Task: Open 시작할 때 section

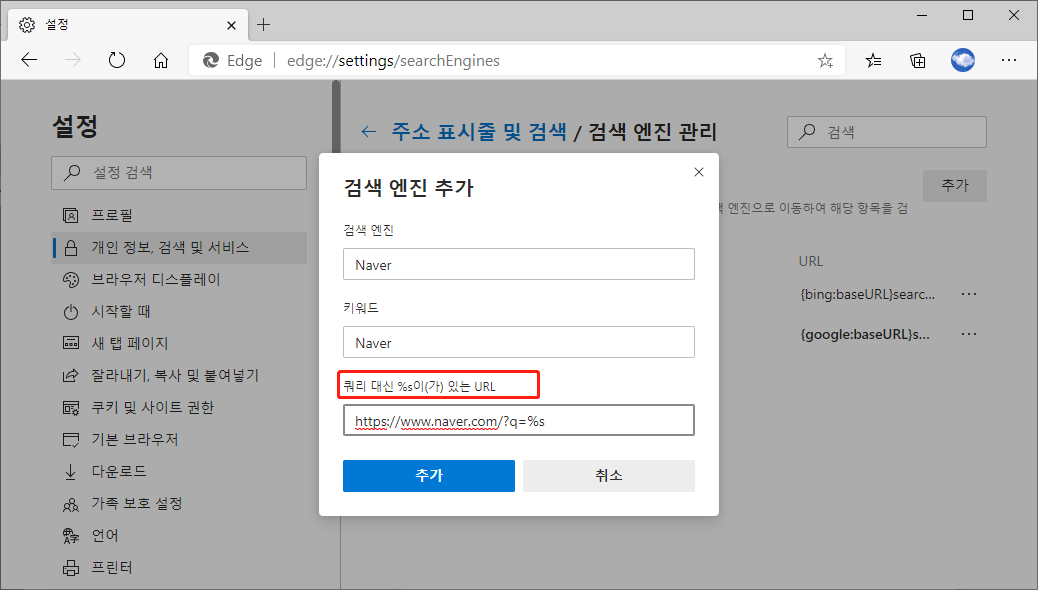Action: (x=179, y=311)
